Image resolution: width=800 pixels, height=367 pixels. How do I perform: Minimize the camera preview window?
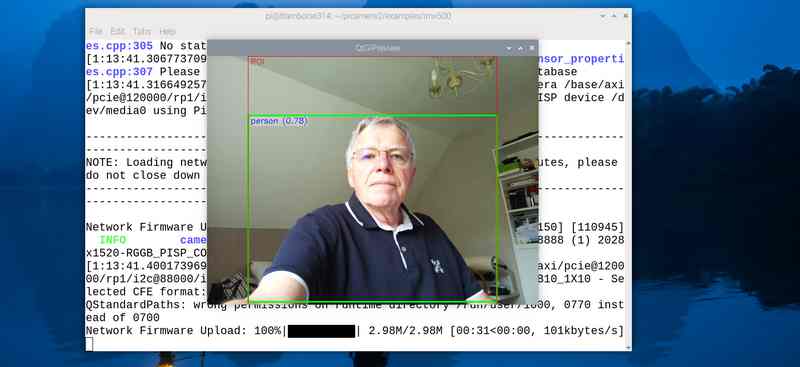pos(509,48)
